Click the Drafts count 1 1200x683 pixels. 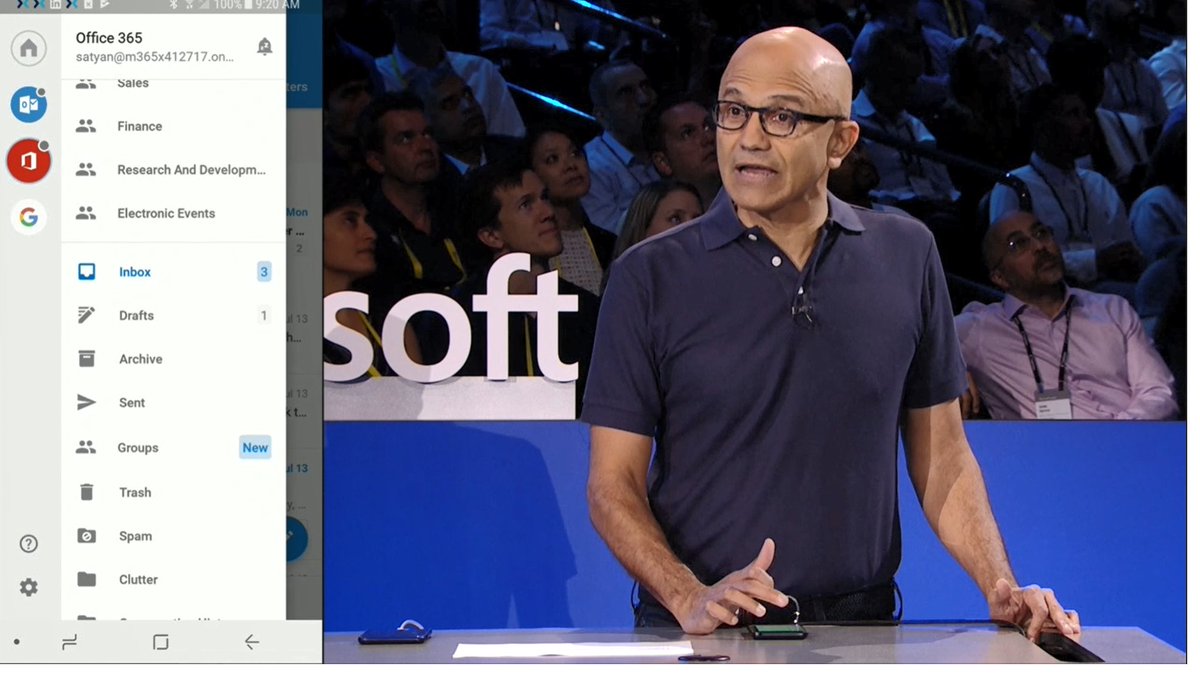tap(264, 315)
